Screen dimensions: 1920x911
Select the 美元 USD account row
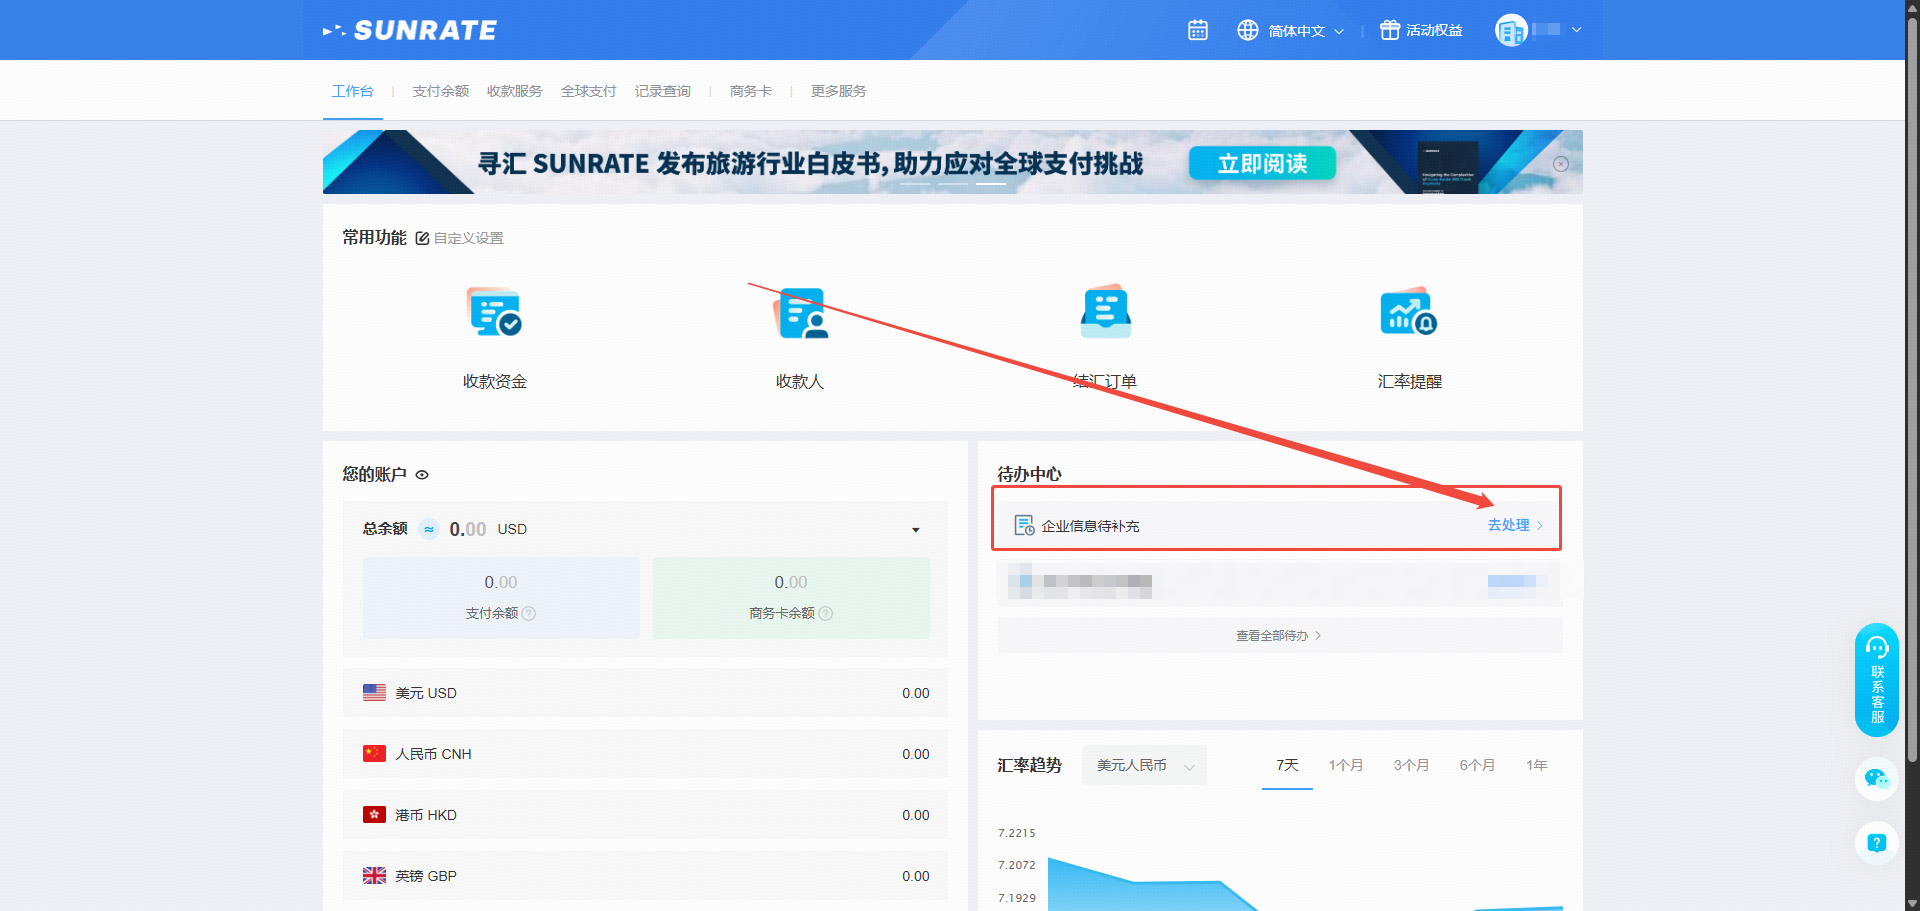(645, 693)
